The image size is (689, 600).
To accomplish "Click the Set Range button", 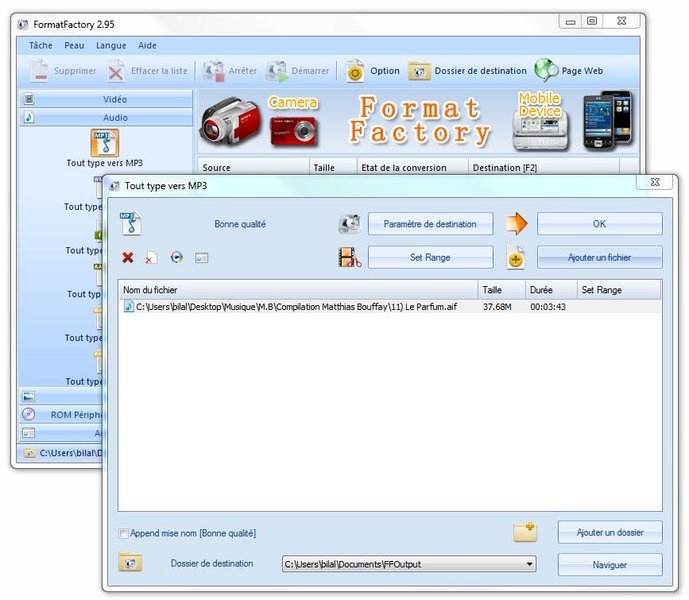I will coord(430,257).
